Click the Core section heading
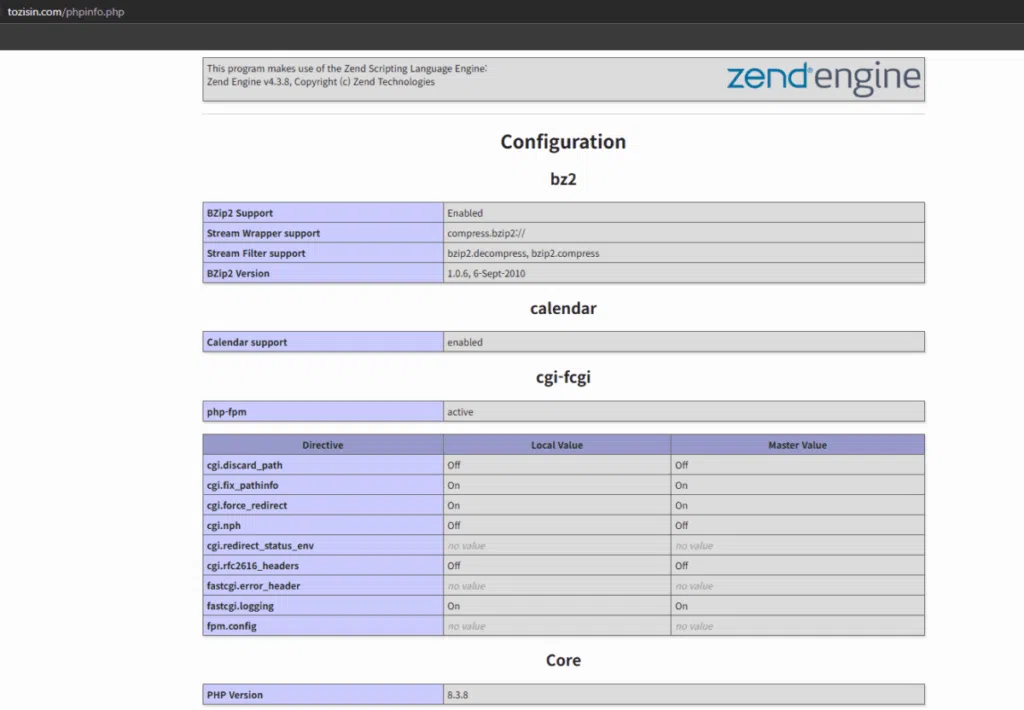The height and width of the screenshot is (710, 1024). [563, 660]
